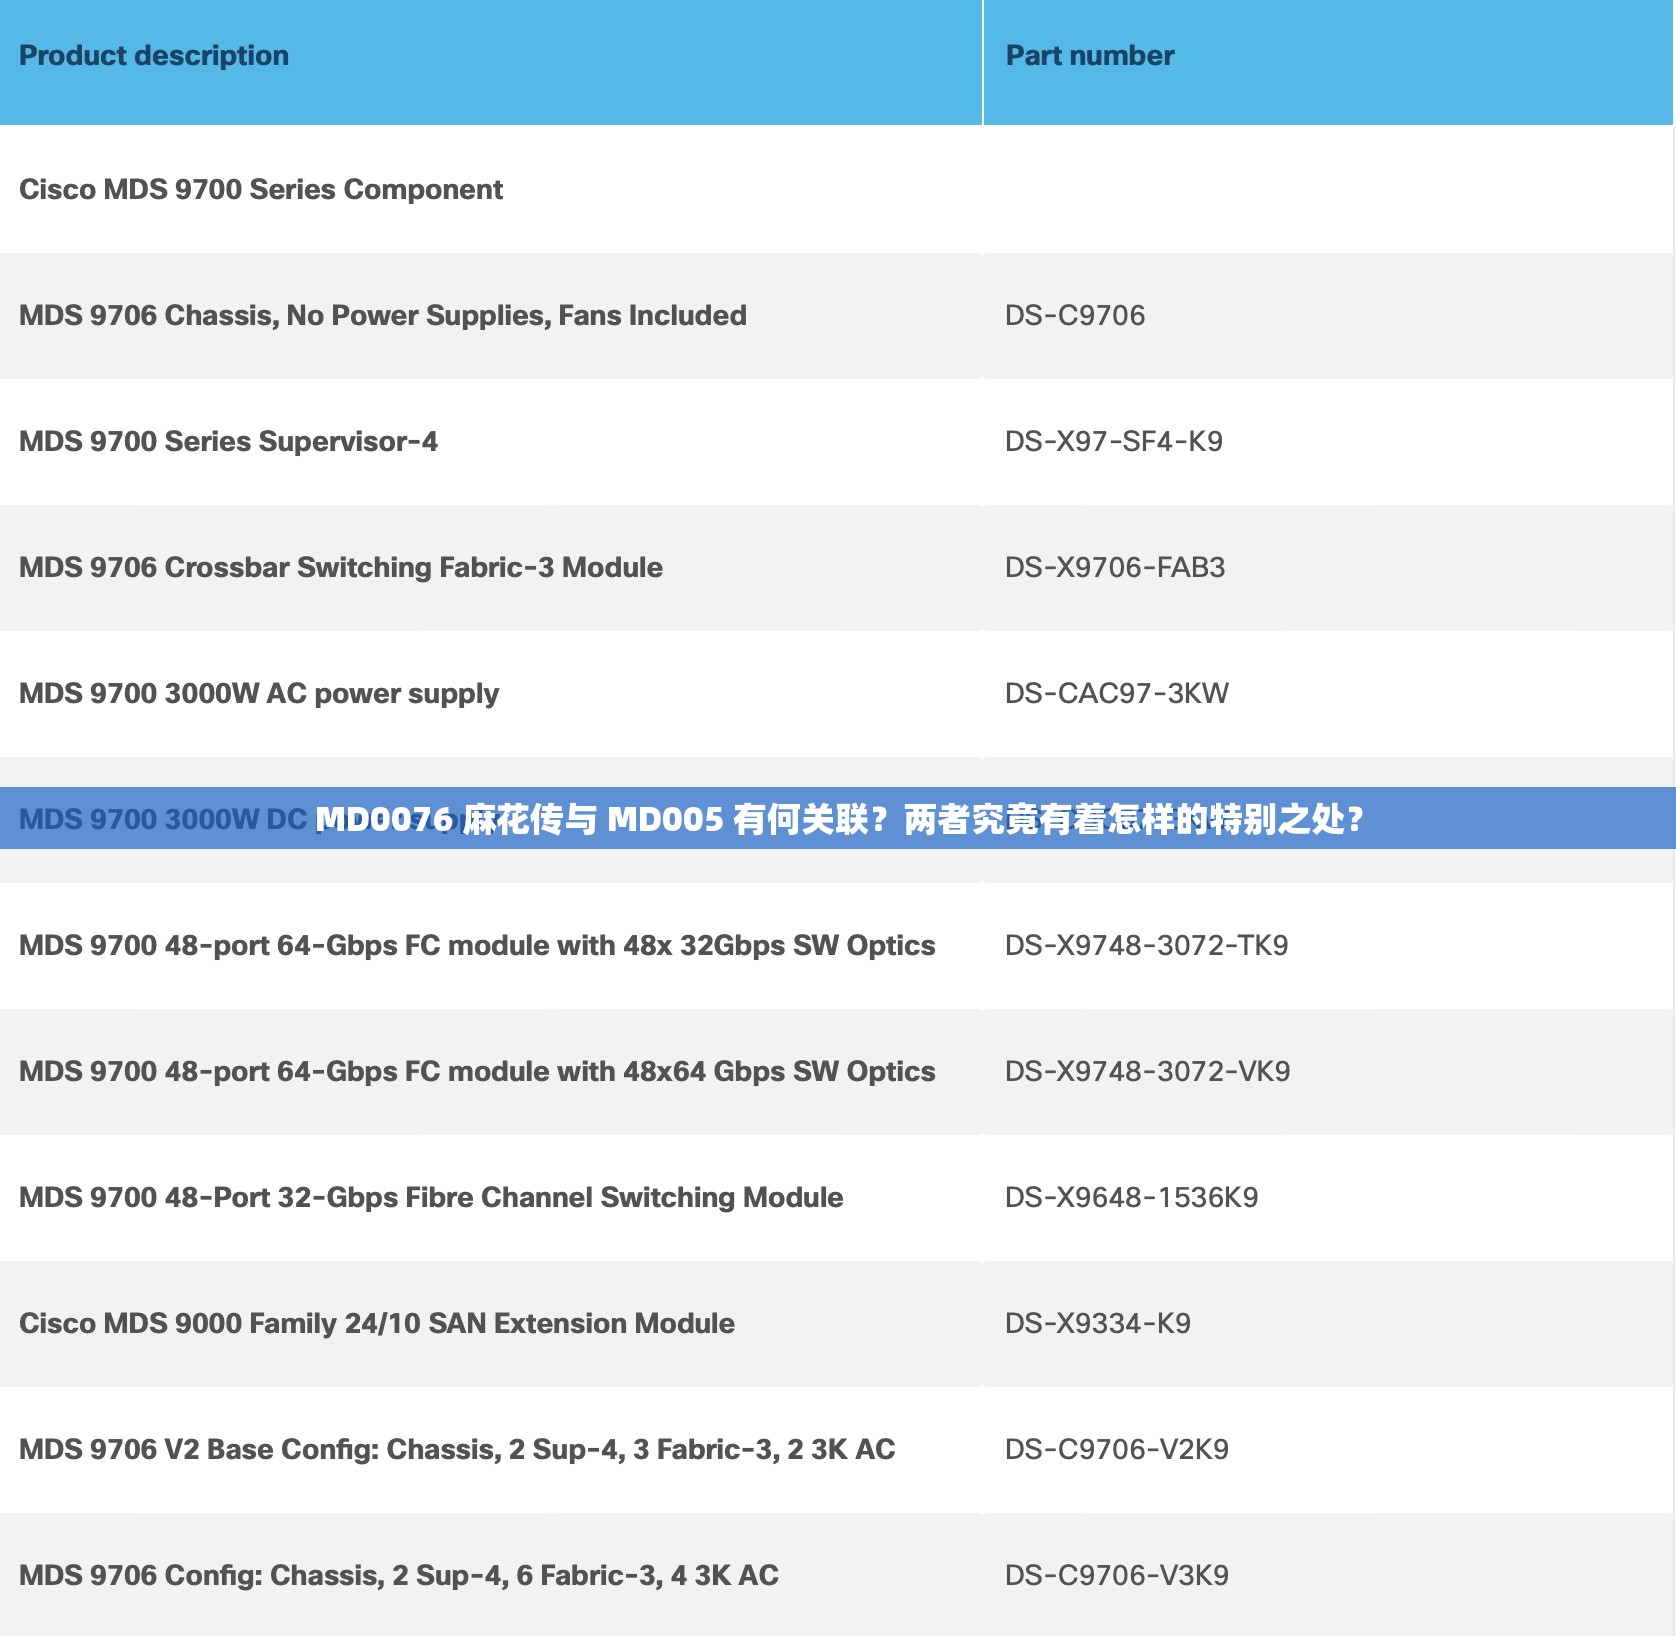This screenshot has width=1676, height=1636.
Task: Select 'MDS 9700 Series Supervisor-4' description
Action: click(x=229, y=442)
